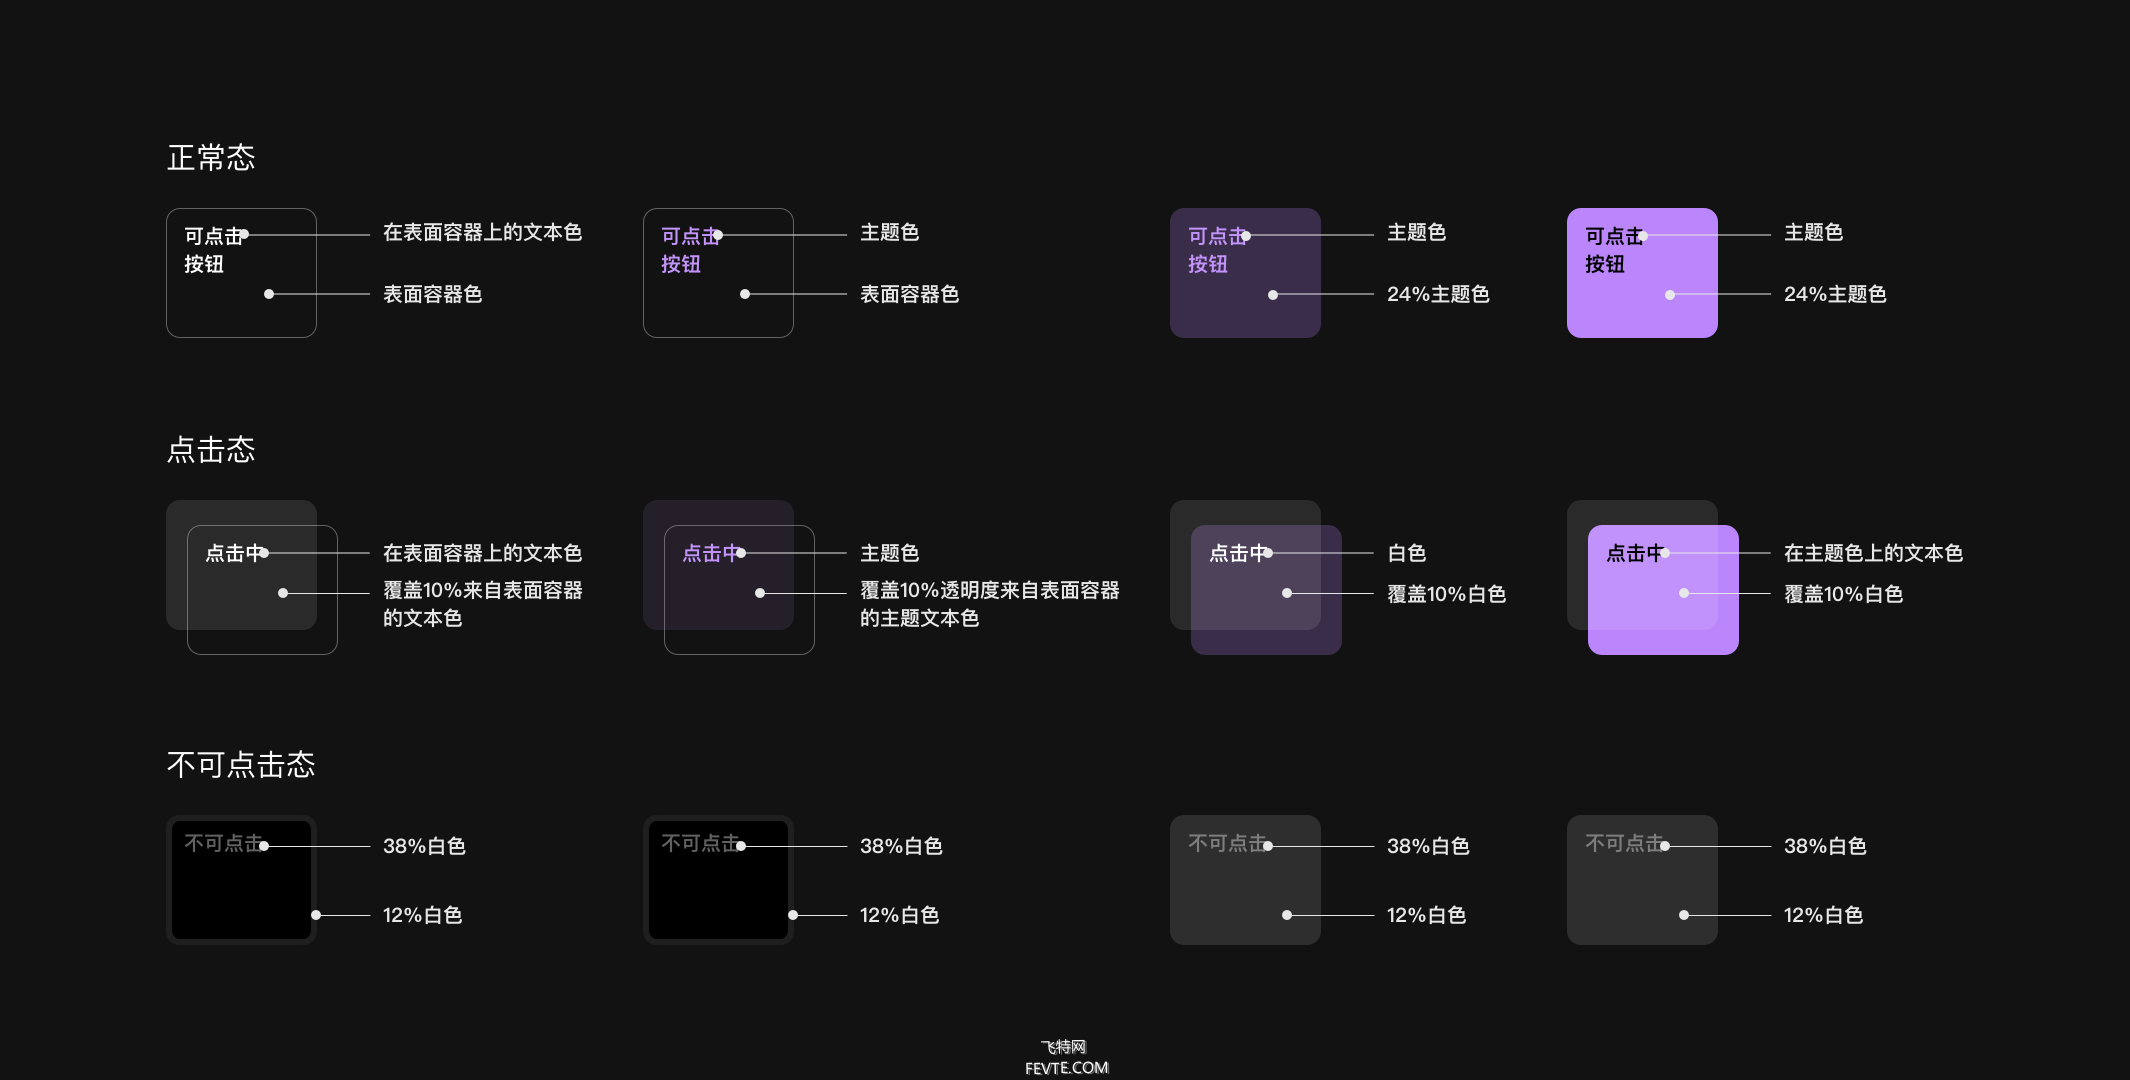This screenshot has width=2130, height=1080.
Task: Click 38%白色 label beside leftmost 不可点击 button
Action: (424, 846)
